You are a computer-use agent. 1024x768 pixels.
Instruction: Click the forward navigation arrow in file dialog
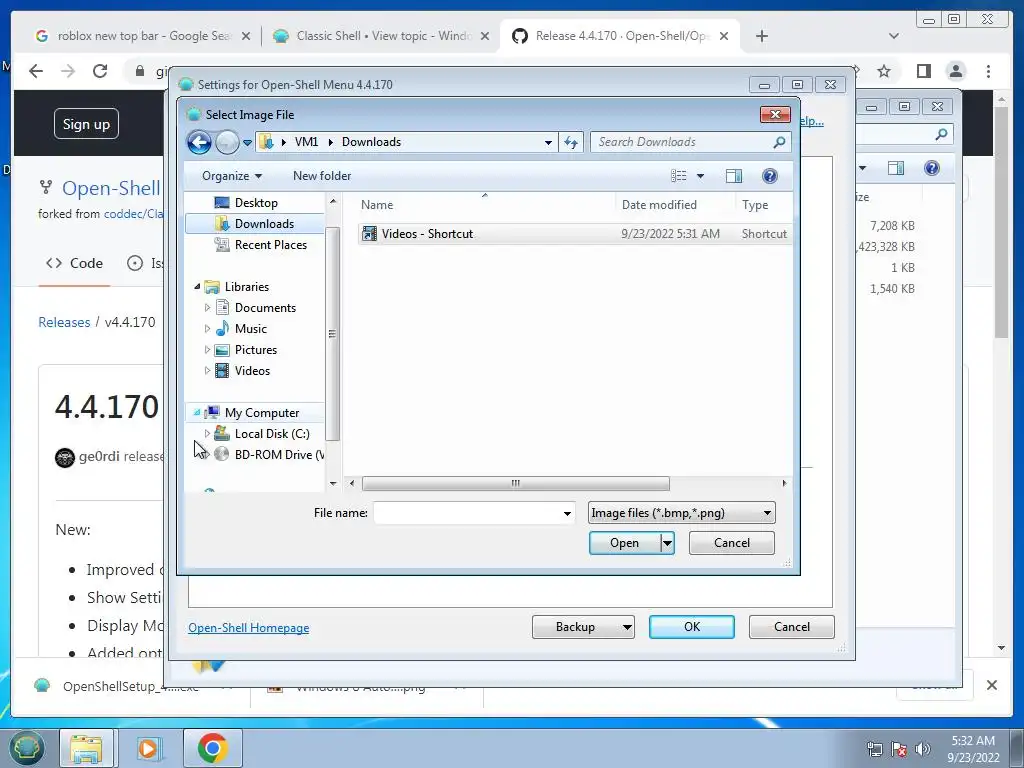pos(227,142)
